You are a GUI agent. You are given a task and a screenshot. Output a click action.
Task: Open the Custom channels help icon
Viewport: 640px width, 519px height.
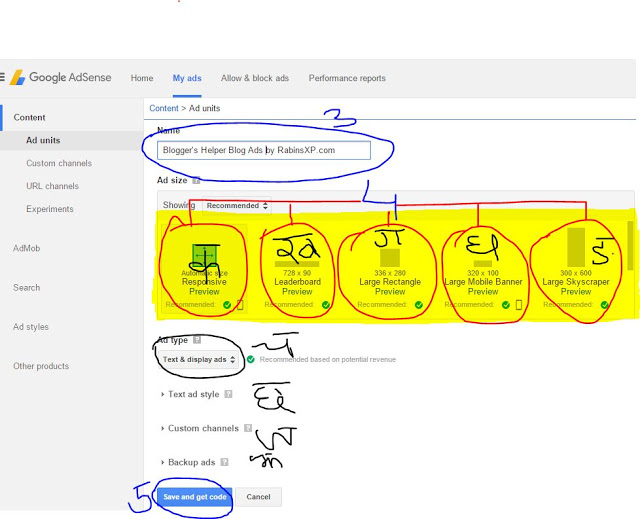248,428
